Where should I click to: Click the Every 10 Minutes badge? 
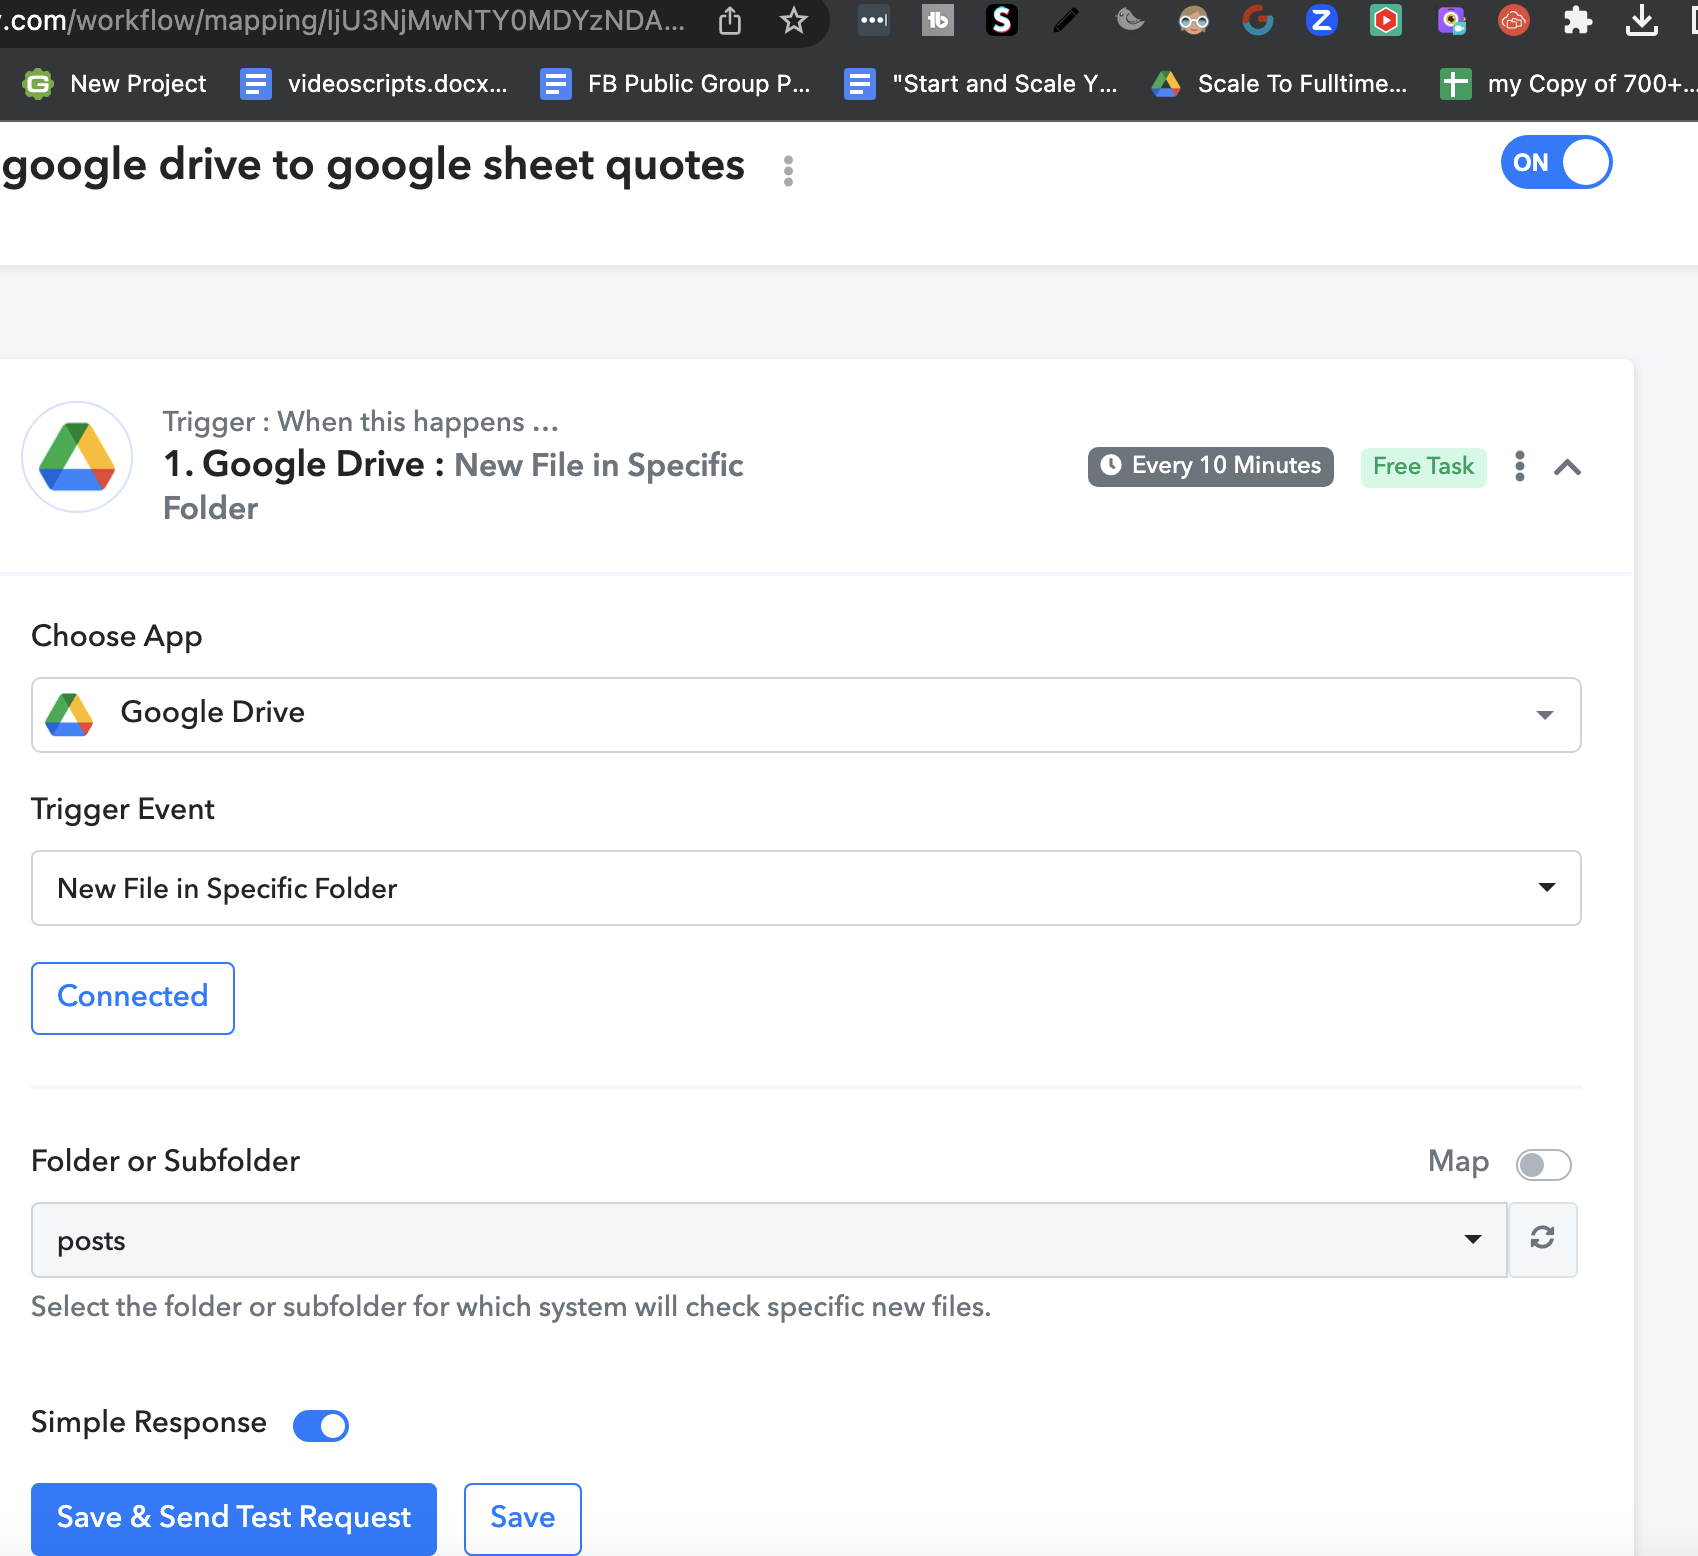point(1211,466)
